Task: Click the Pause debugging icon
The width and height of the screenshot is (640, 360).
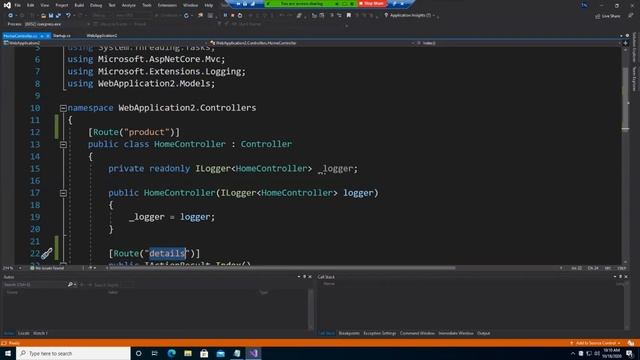Action: coord(225,16)
